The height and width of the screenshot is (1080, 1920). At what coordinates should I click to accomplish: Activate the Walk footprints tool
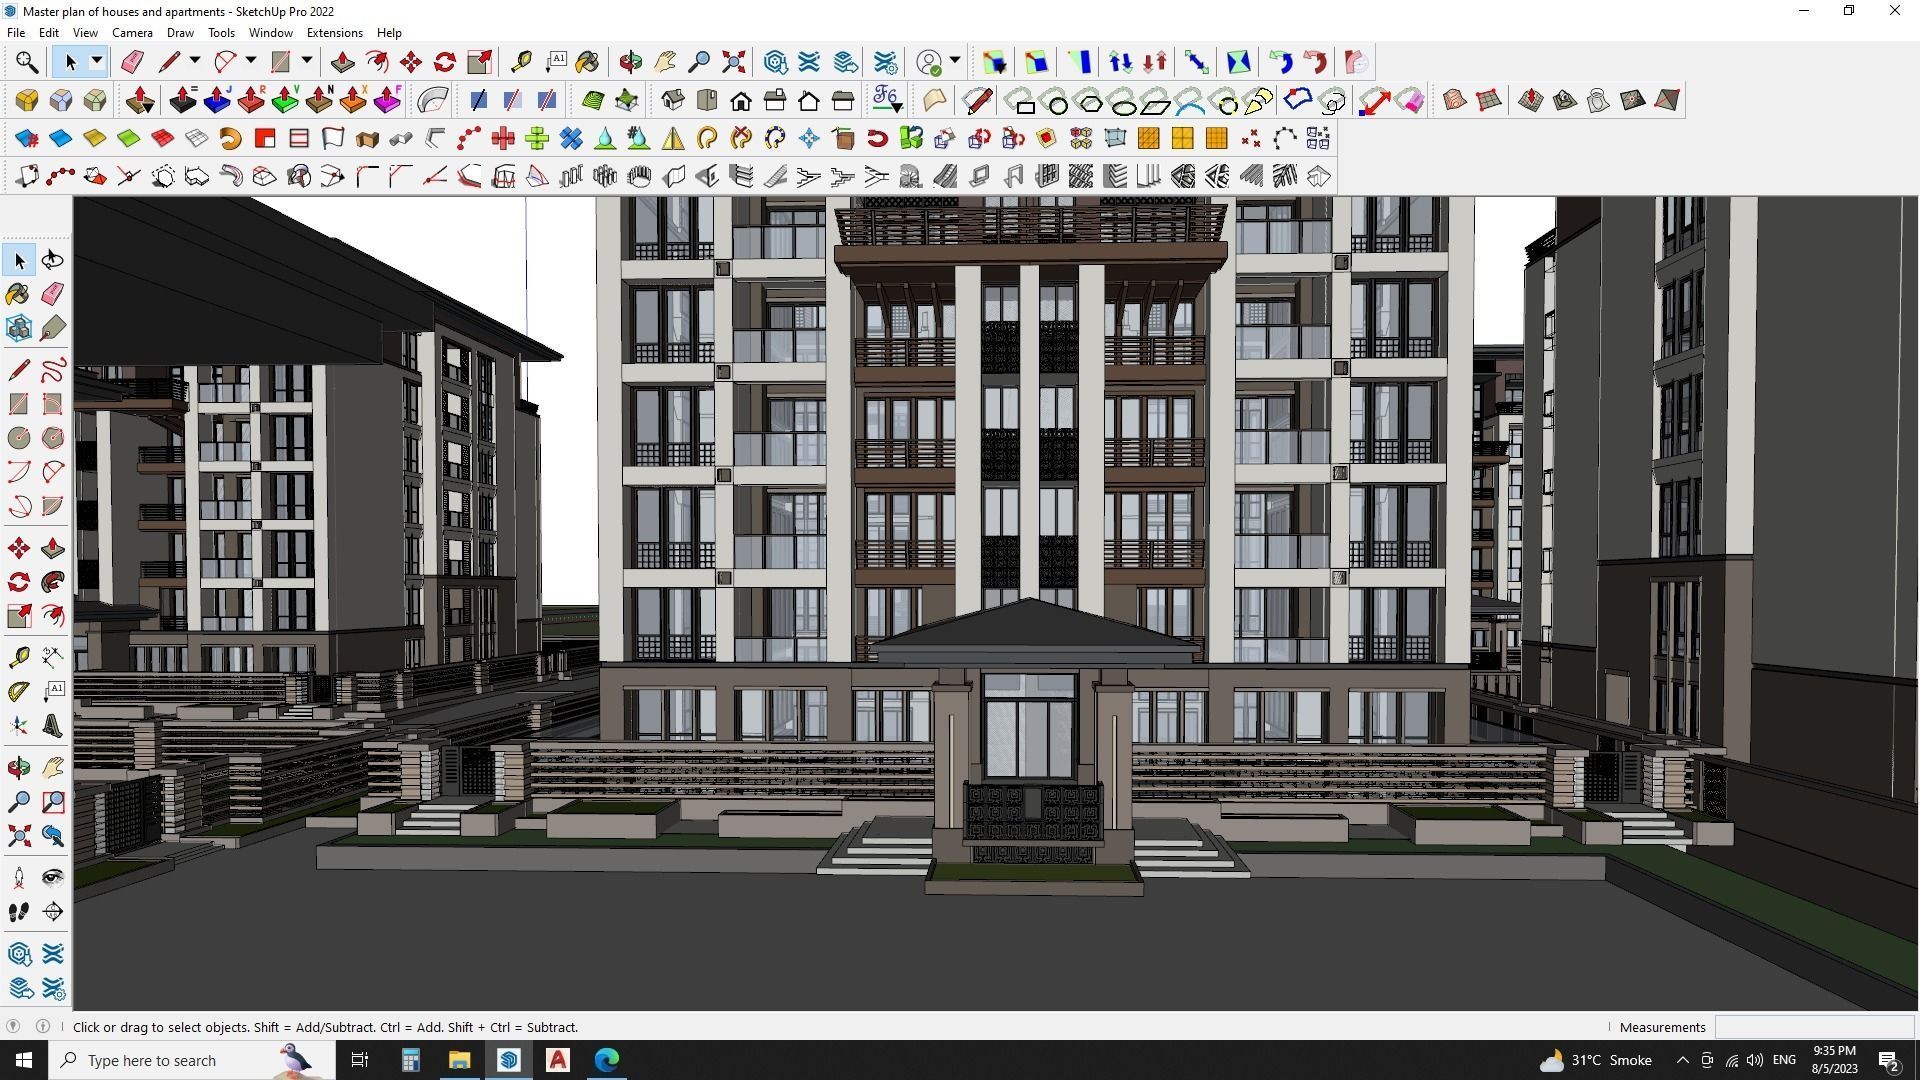click(19, 912)
